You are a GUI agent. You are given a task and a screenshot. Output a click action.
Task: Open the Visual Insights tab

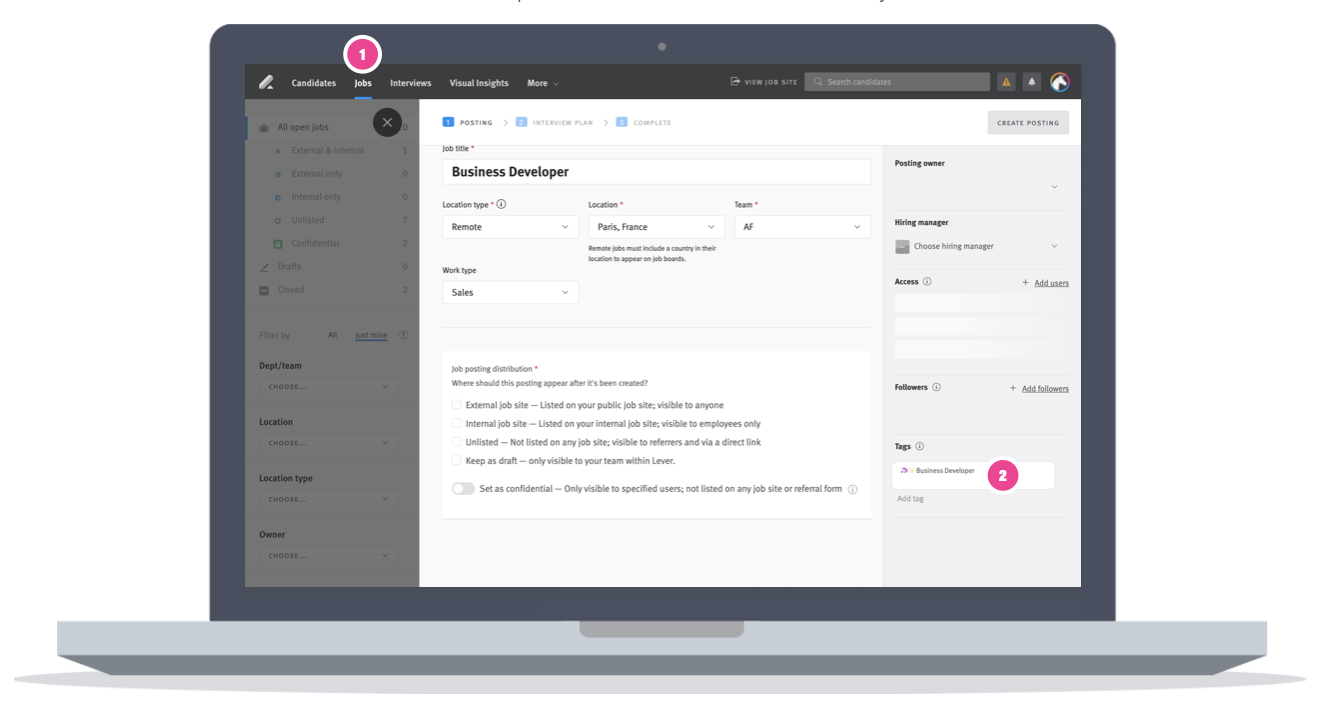click(479, 83)
